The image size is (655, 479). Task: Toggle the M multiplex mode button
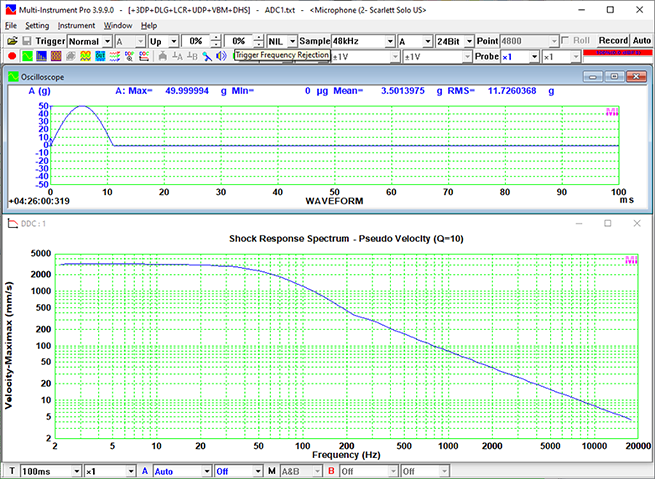point(272,471)
